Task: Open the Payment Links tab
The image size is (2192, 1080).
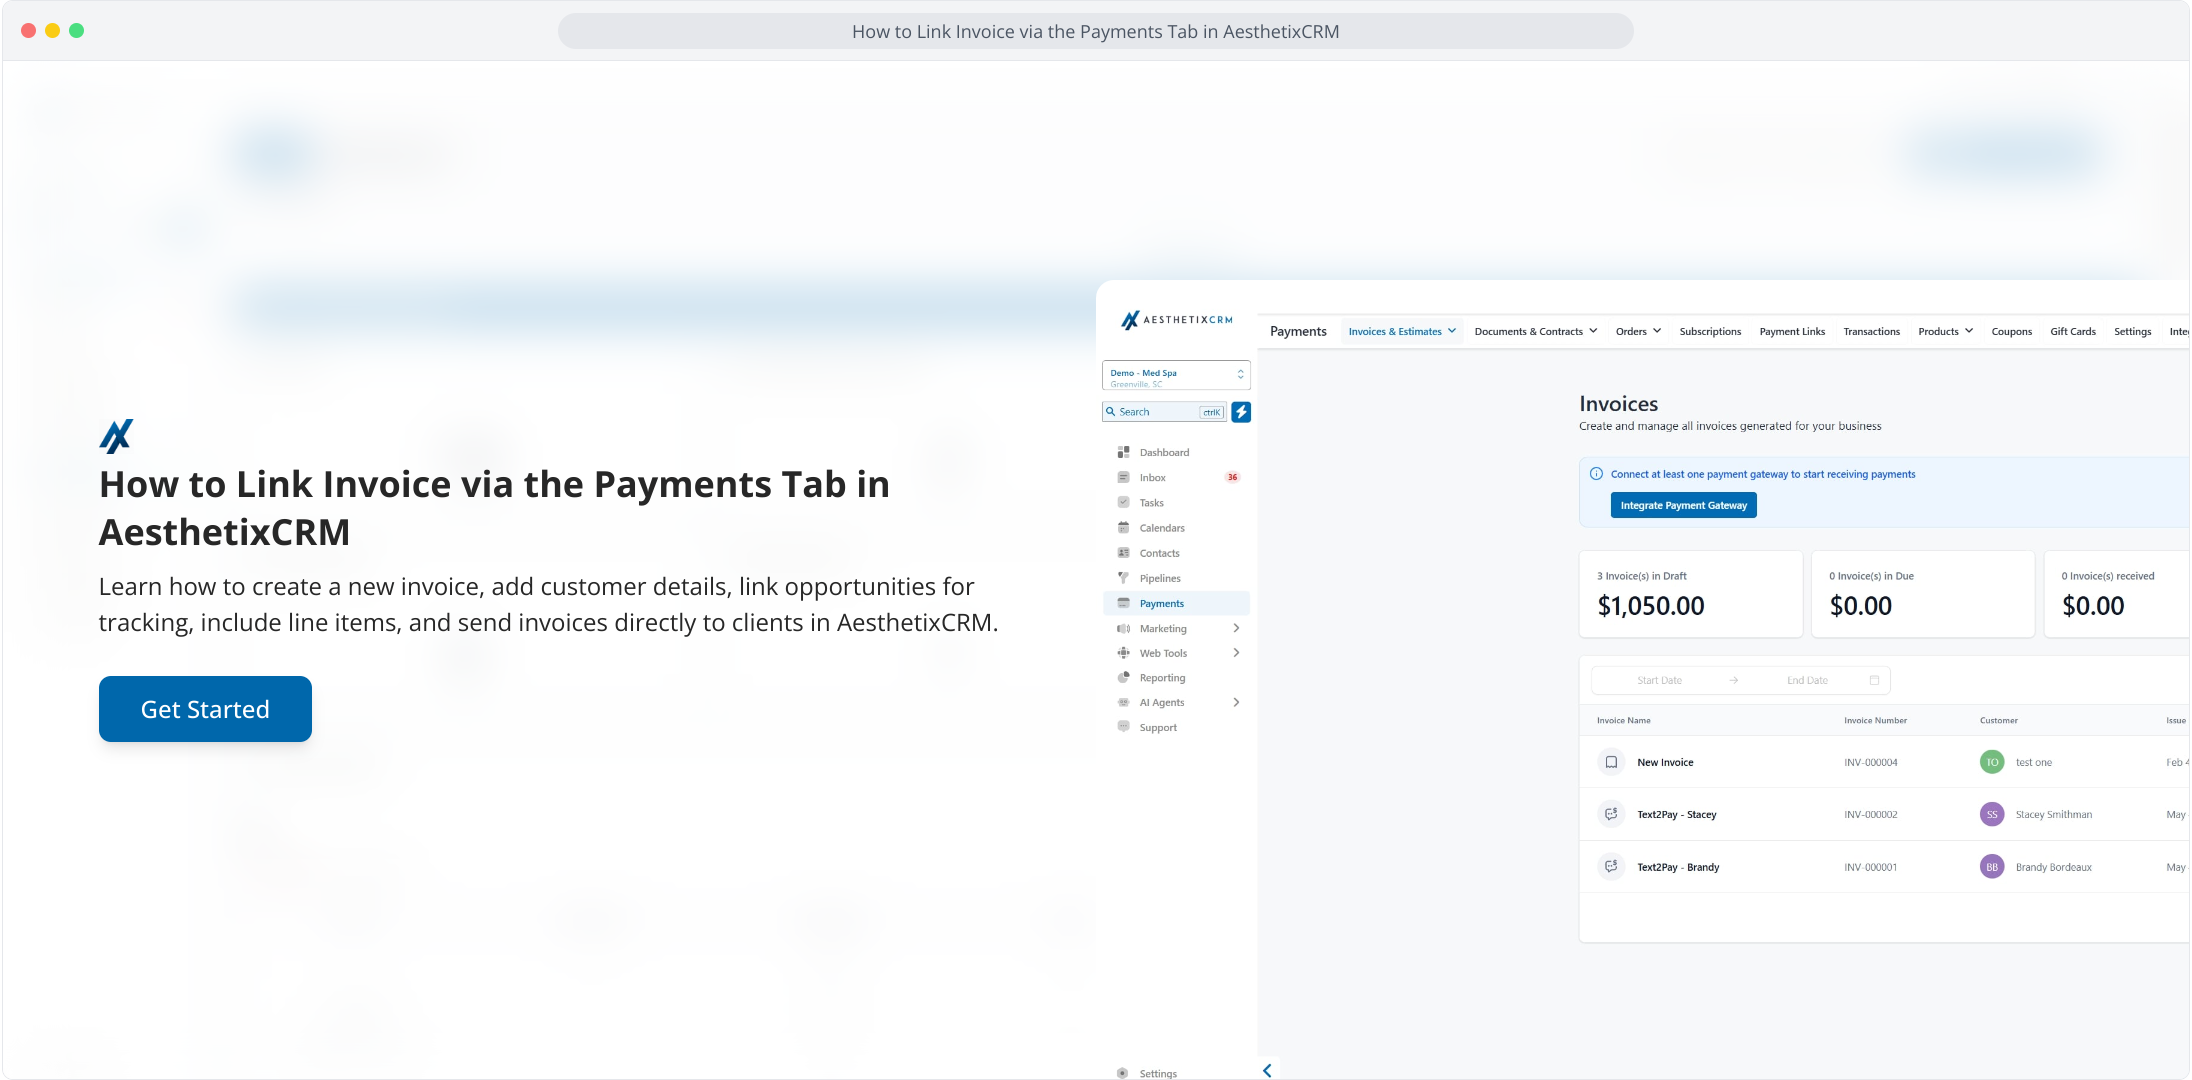Action: 1791,331
